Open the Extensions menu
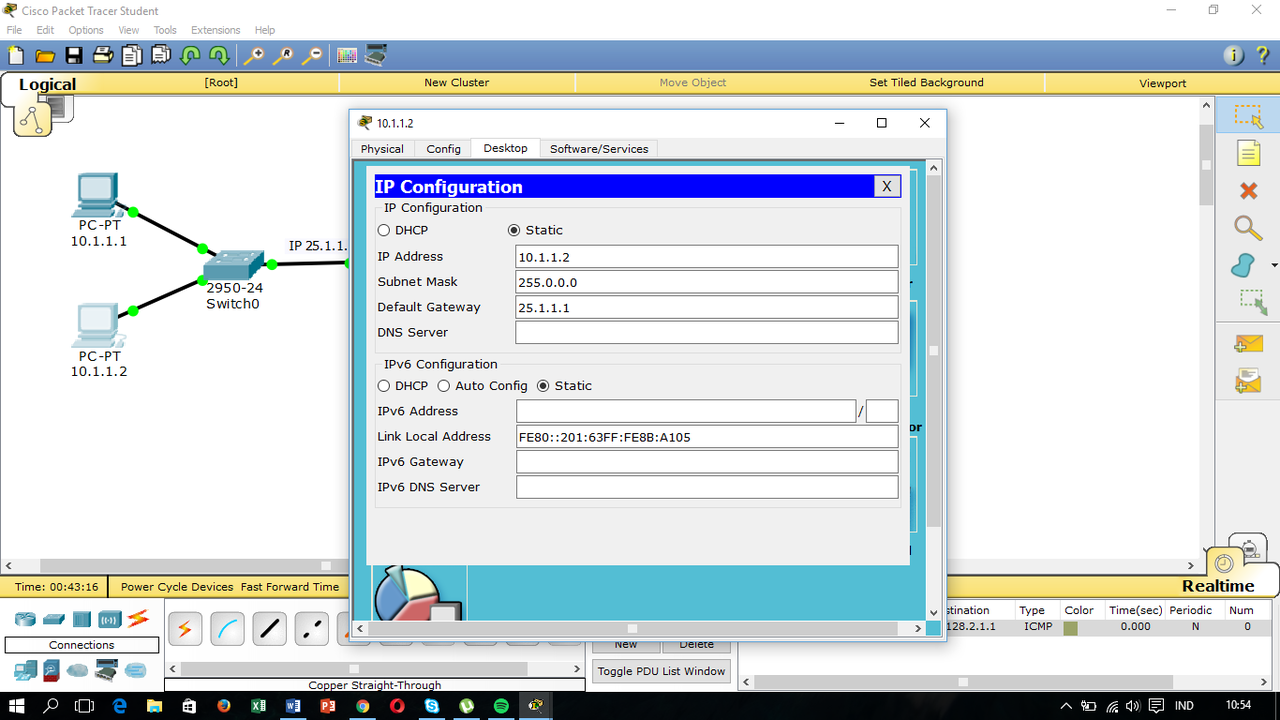Viewport: 1280px width, 720px height. (216, 30)
